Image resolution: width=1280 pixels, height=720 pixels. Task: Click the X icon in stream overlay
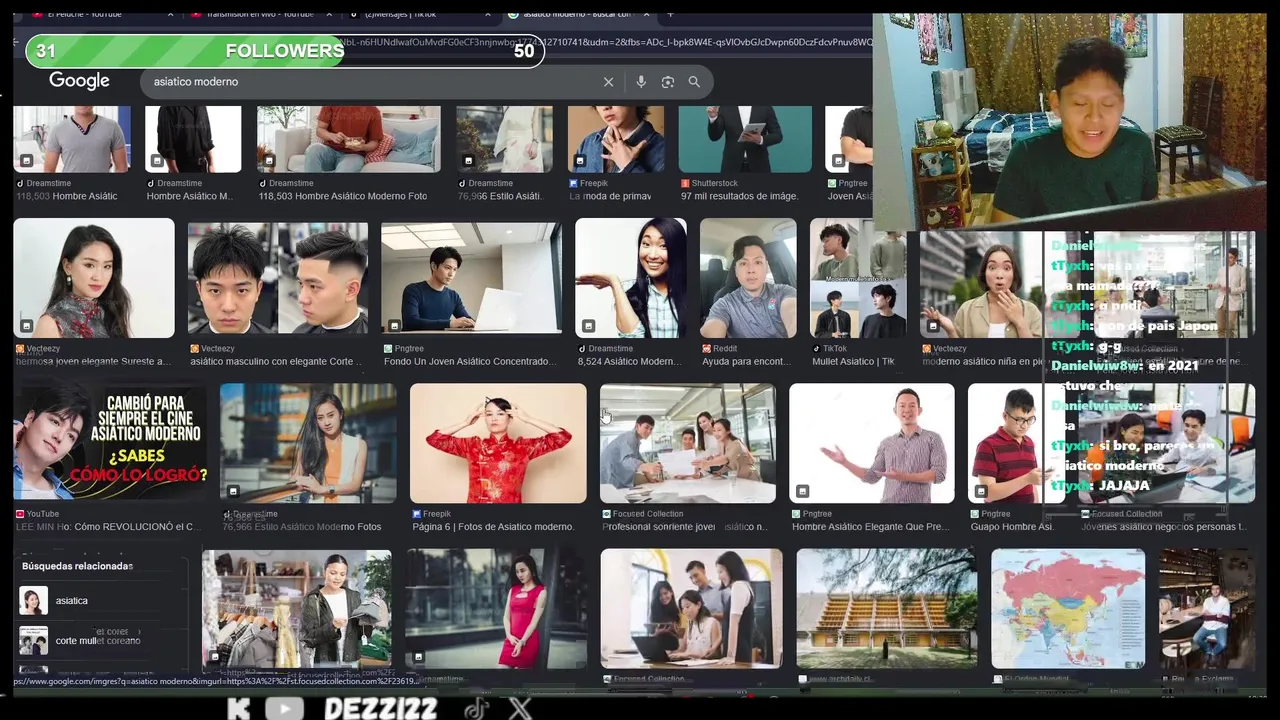(x=520, y=709)
